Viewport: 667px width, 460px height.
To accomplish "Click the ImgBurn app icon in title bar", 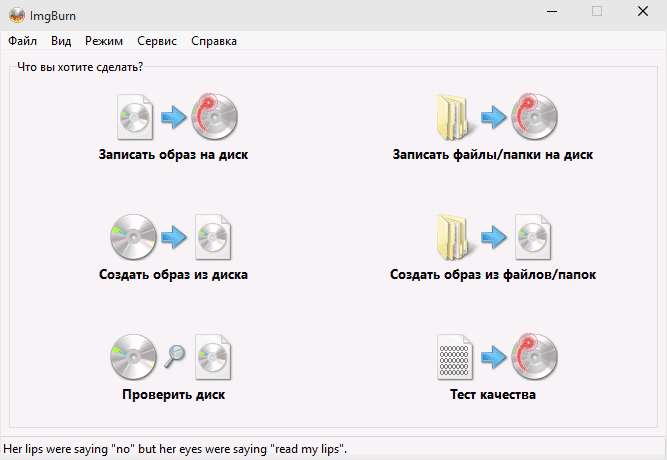I will pos(16,13).
